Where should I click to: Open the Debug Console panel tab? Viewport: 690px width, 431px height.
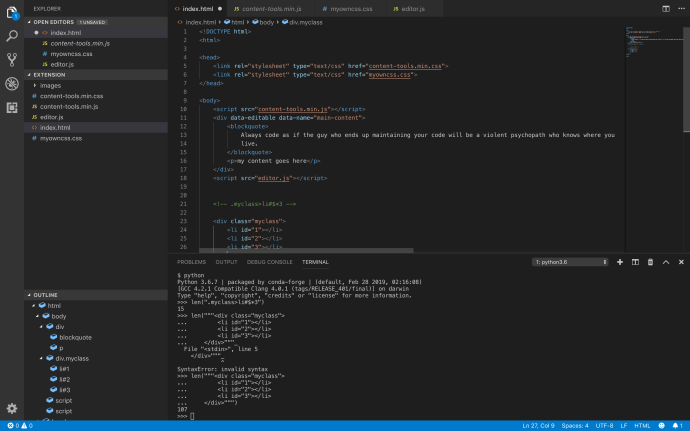click(269, 262)
